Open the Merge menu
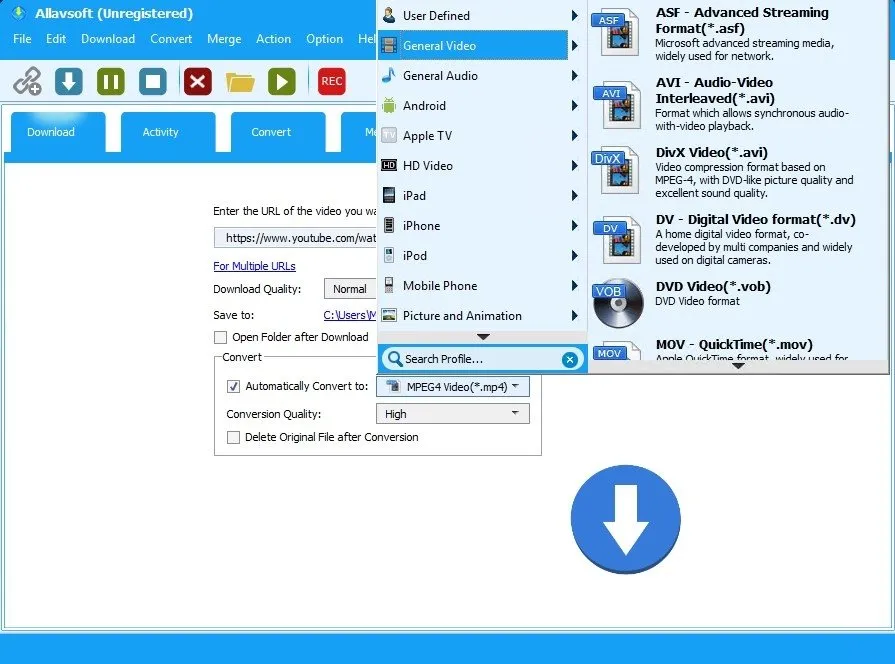895x664 pixels. click(x=224, y=39)
